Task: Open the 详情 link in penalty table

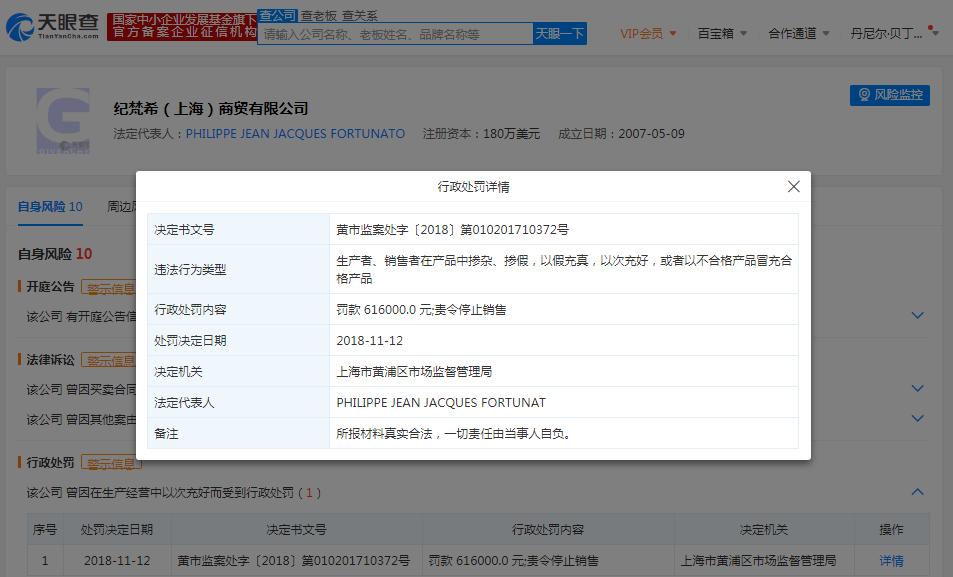Action: tap(891, 560)
